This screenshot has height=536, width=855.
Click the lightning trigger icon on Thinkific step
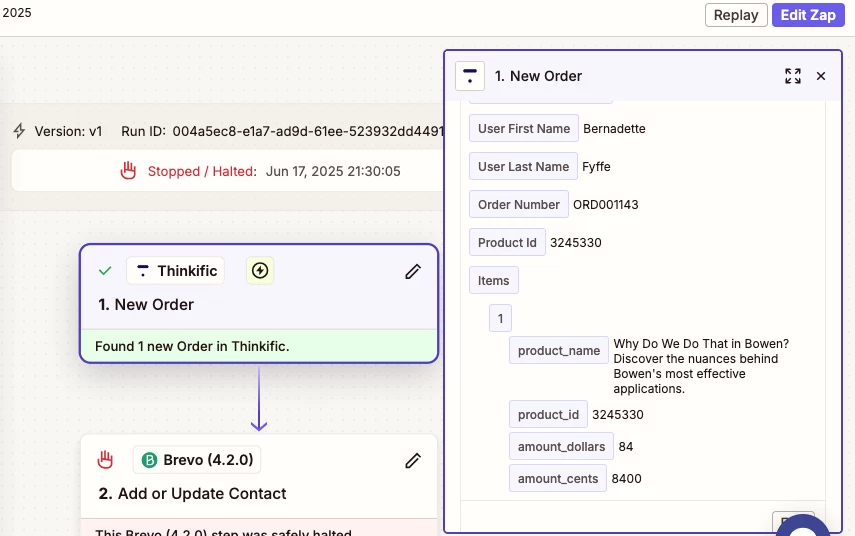(x=260, y=270)
